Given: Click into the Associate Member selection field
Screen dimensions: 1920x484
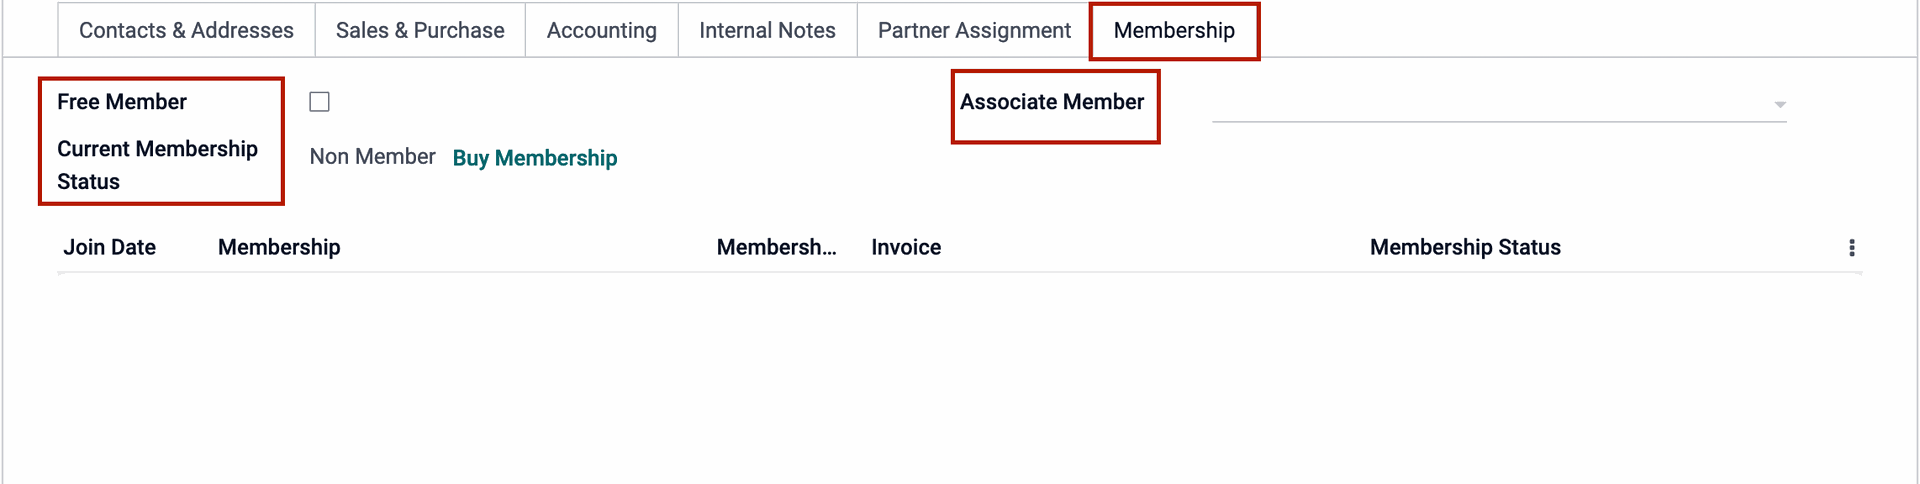Looking at the screenshot, I should point(1490,103).
